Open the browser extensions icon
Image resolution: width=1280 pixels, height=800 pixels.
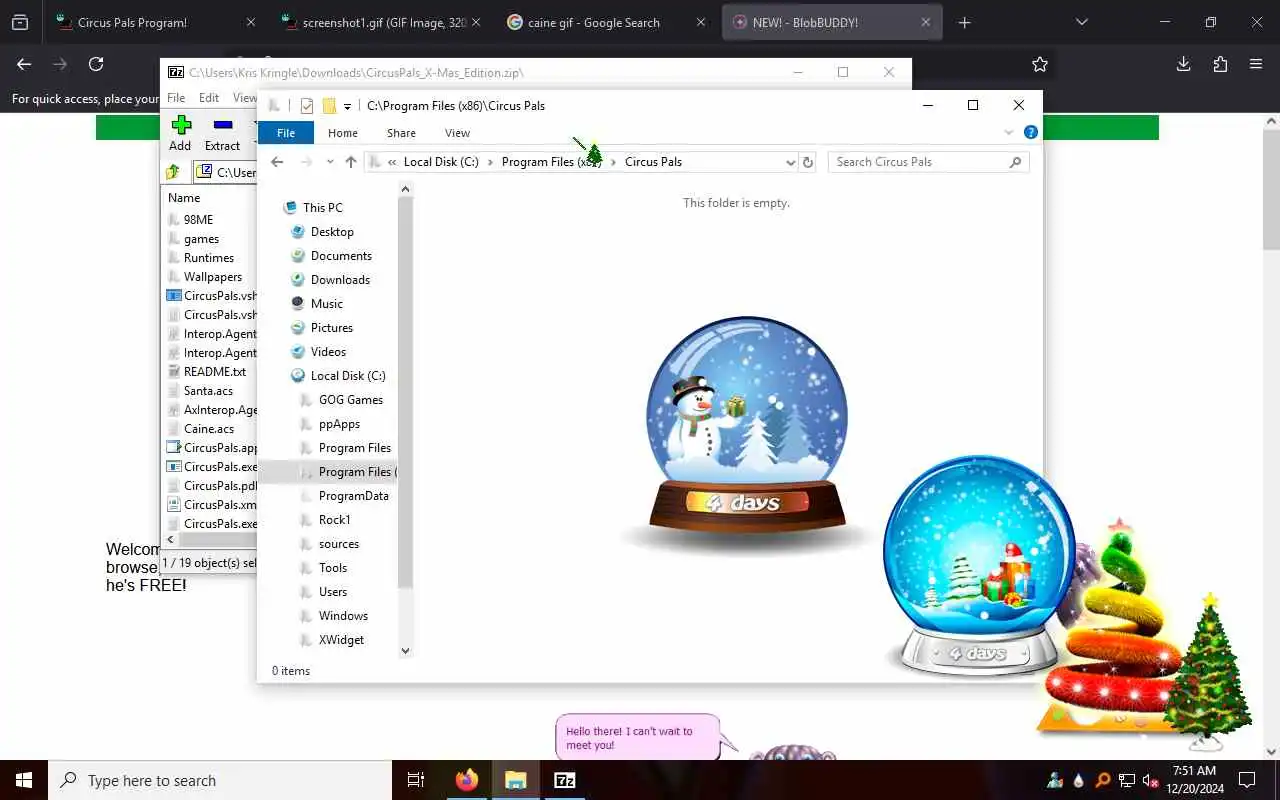[x=1220, y=64]
